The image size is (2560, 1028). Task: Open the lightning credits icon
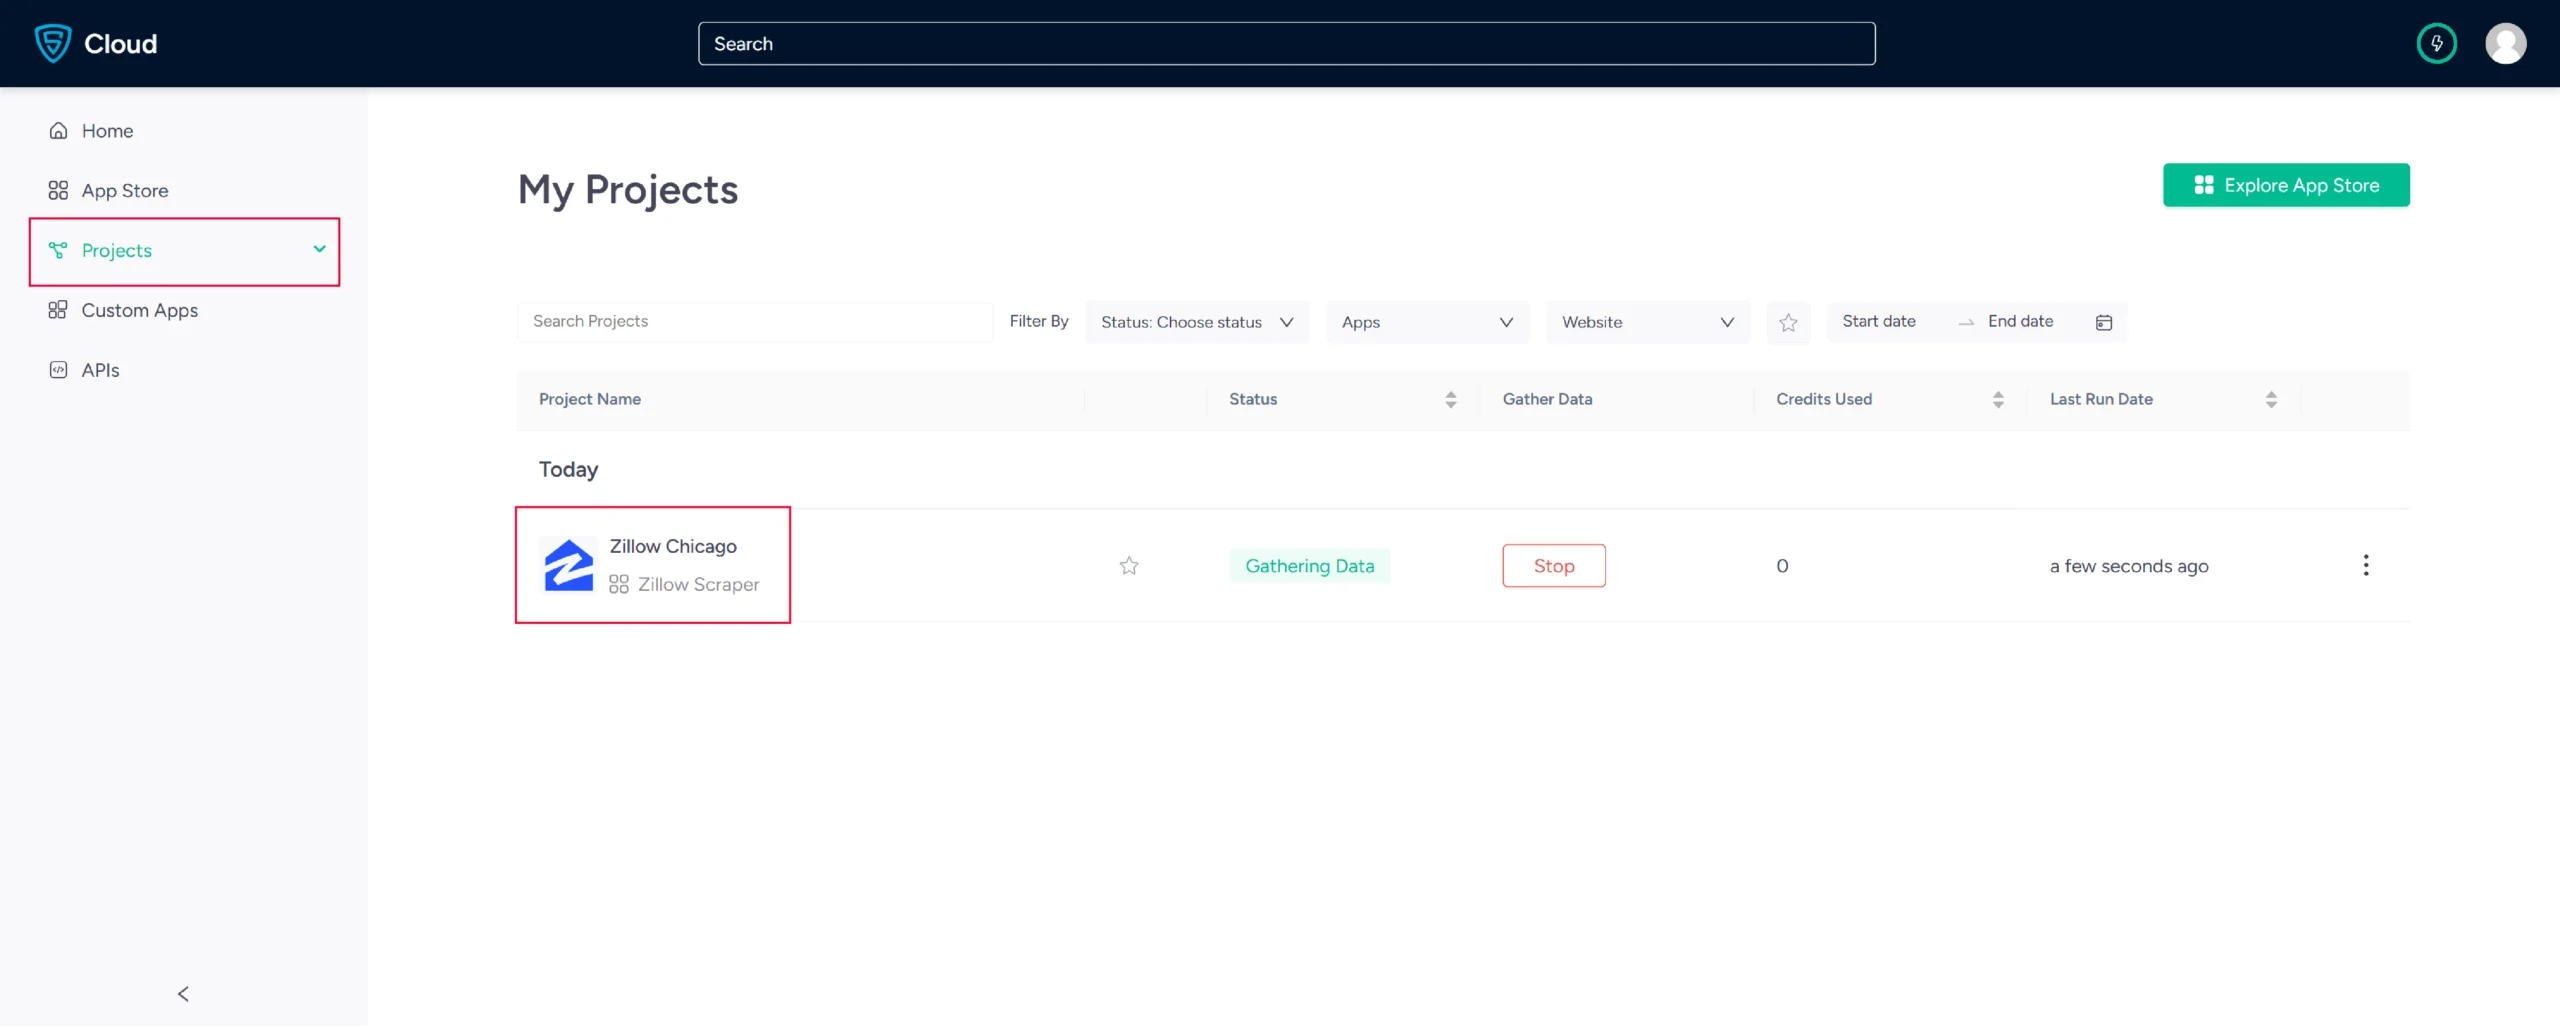[2436, 43]
